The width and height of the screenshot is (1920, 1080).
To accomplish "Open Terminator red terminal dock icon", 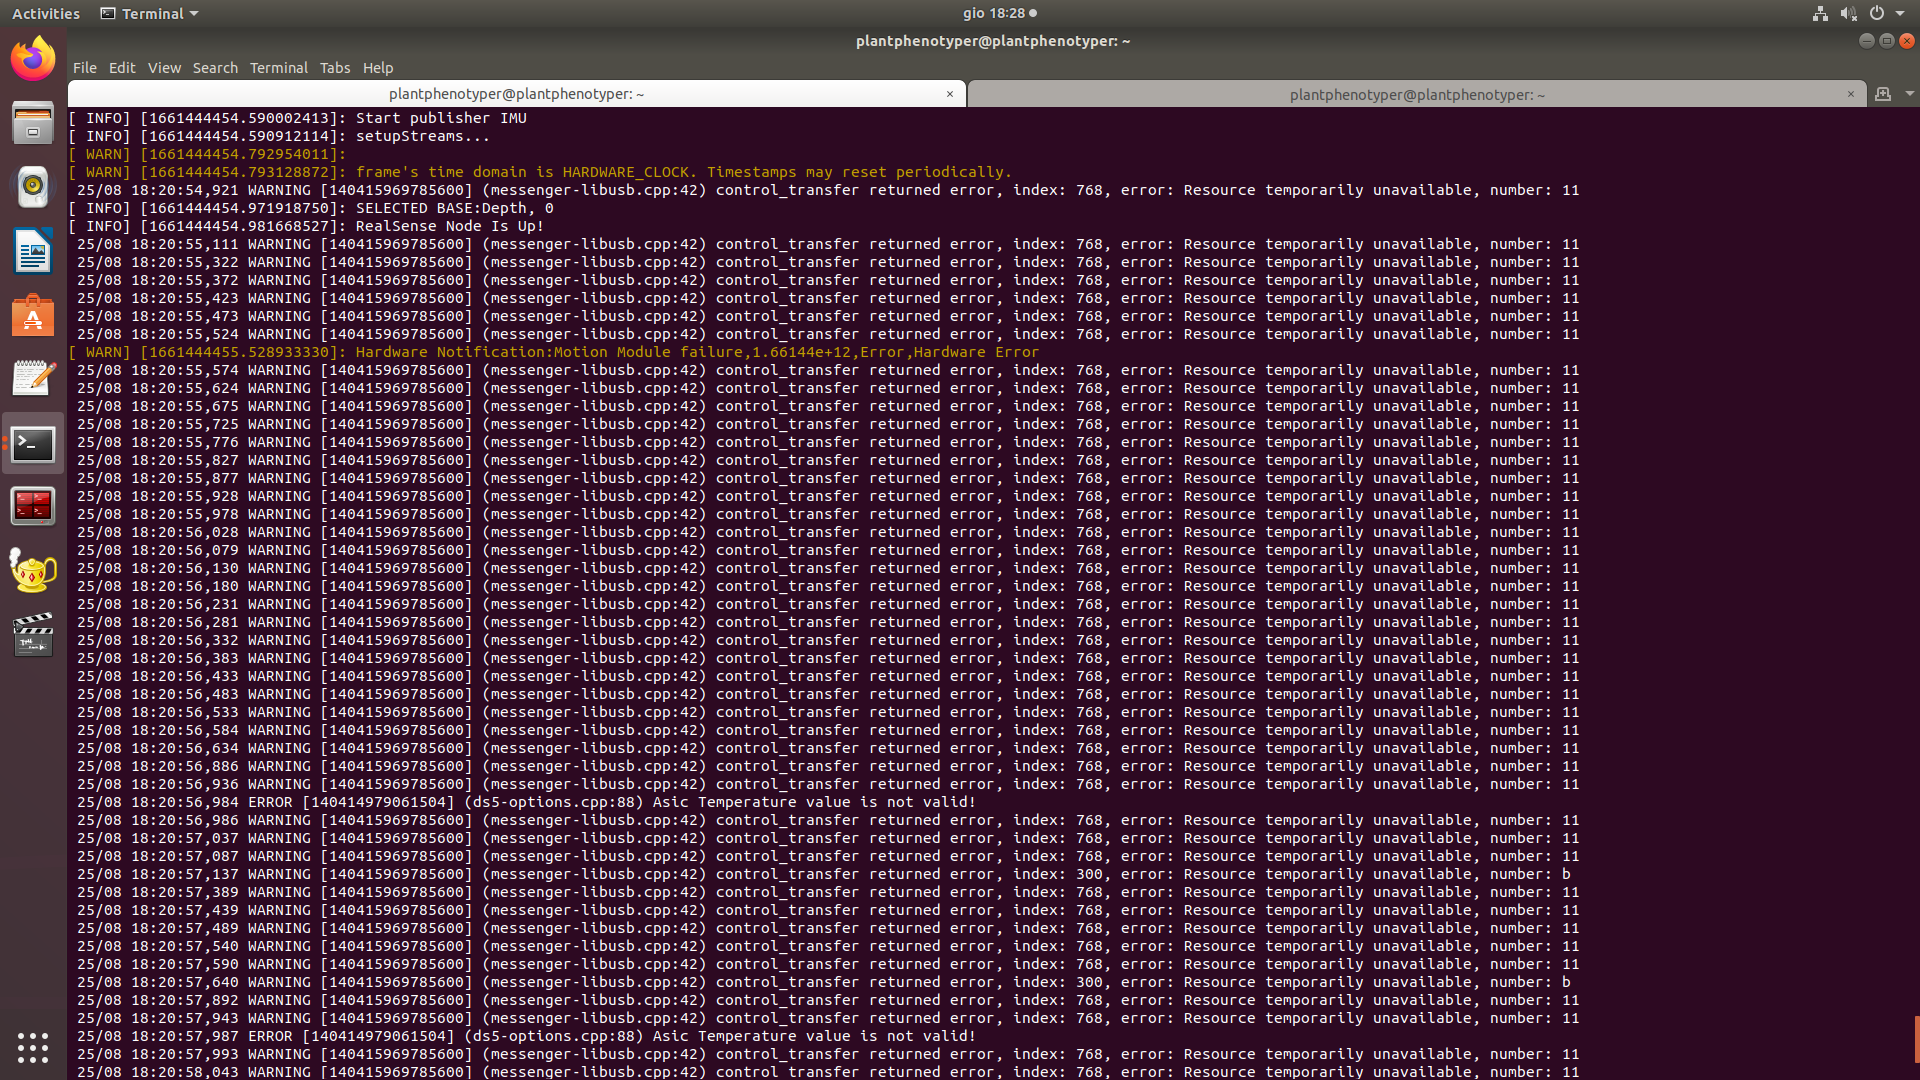I will tap(33, 506).
